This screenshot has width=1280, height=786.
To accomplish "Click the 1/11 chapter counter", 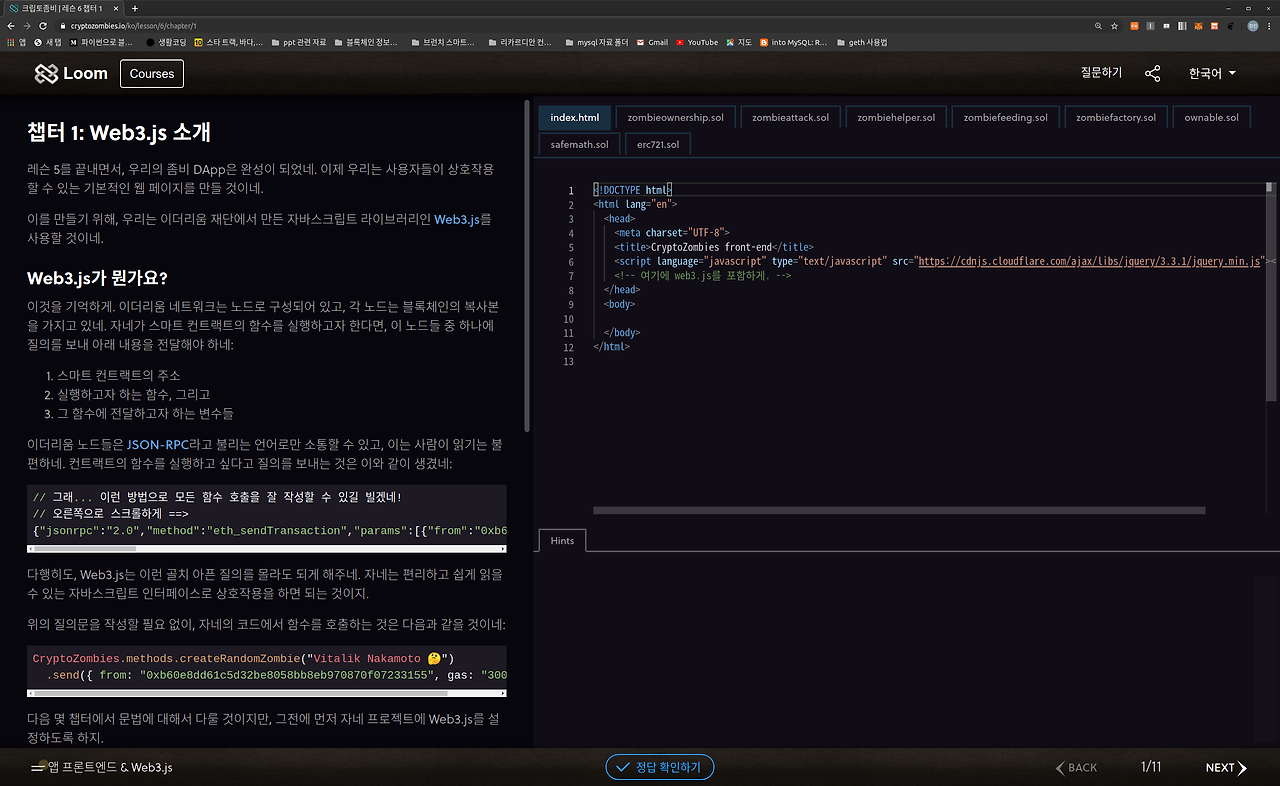I will (x=1151, y=768).
